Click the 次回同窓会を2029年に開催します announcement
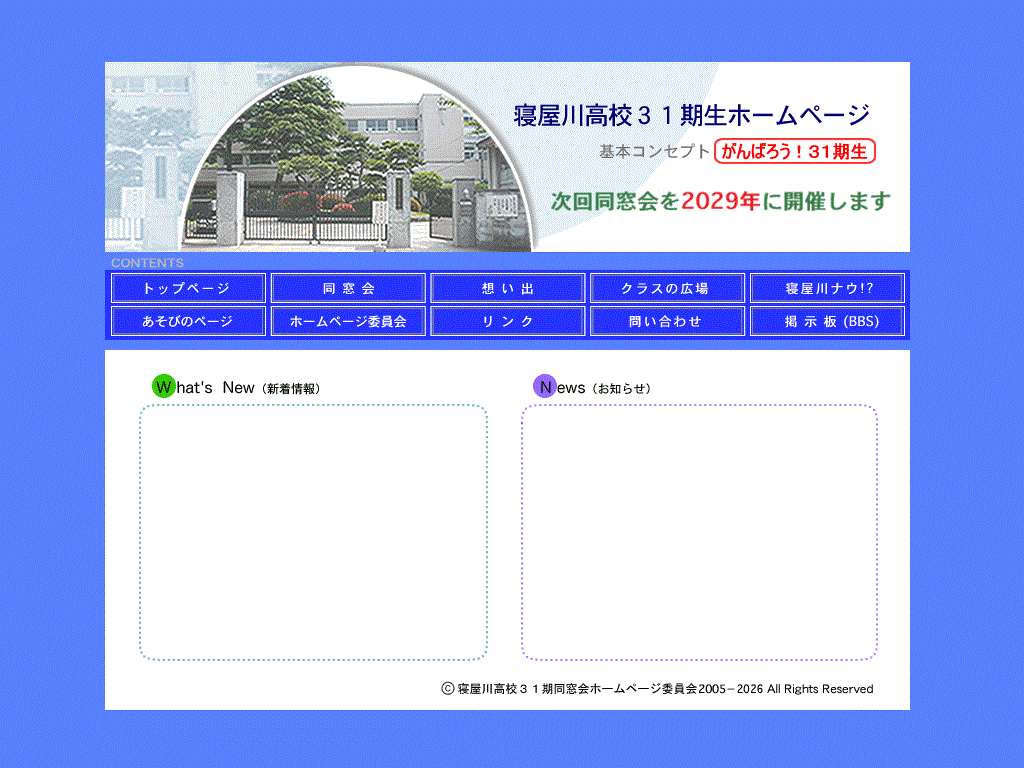Image resolution: width=1024 pixels, height=768 pixels. click(x=720, y=200)
